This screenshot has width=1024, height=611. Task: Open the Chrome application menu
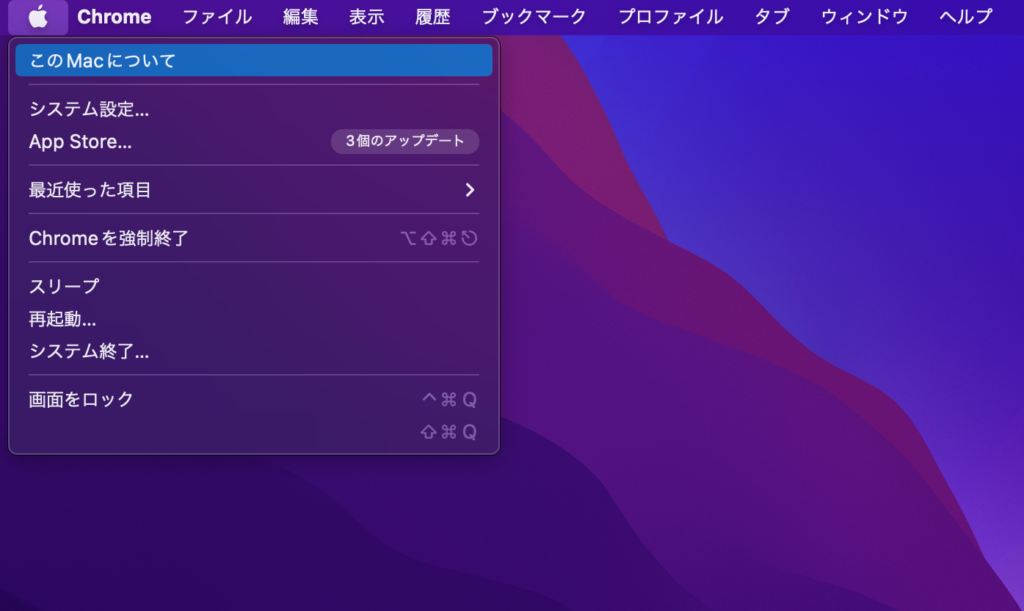pos(114,17)
